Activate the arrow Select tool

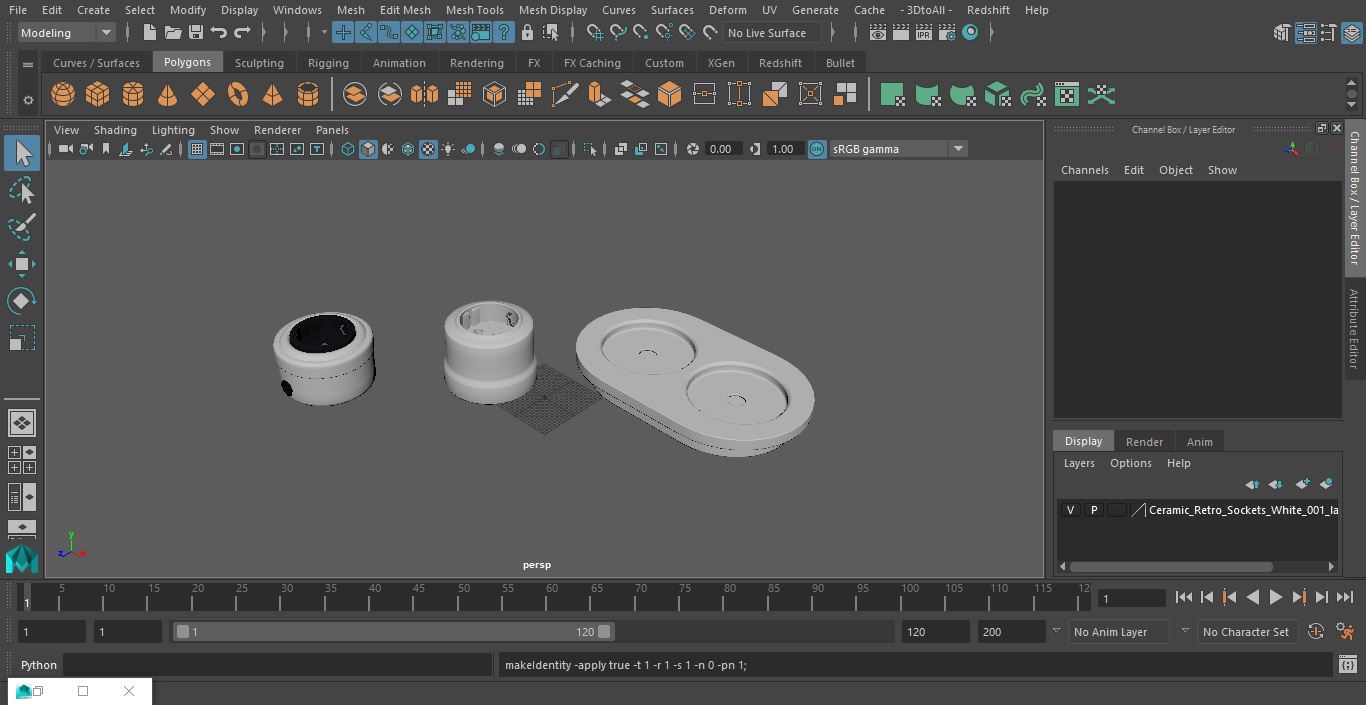click(21, 153)
